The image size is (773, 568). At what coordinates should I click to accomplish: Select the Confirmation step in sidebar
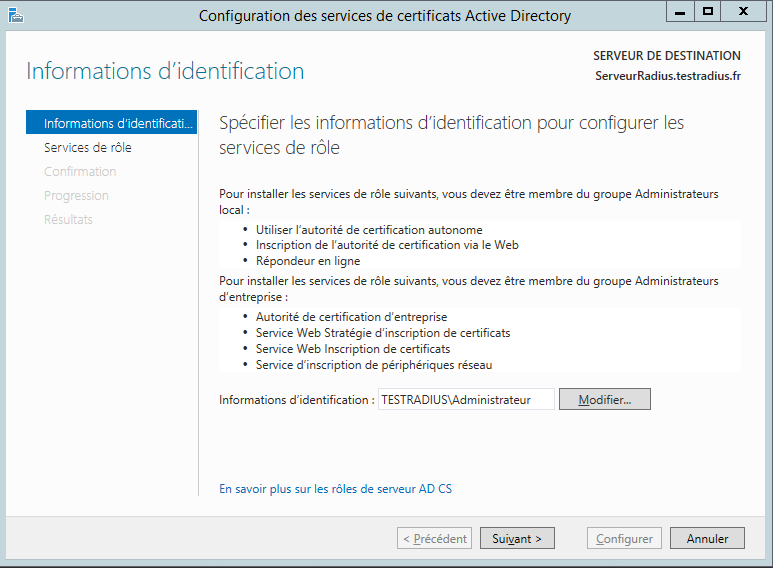(x=80, y=171)
